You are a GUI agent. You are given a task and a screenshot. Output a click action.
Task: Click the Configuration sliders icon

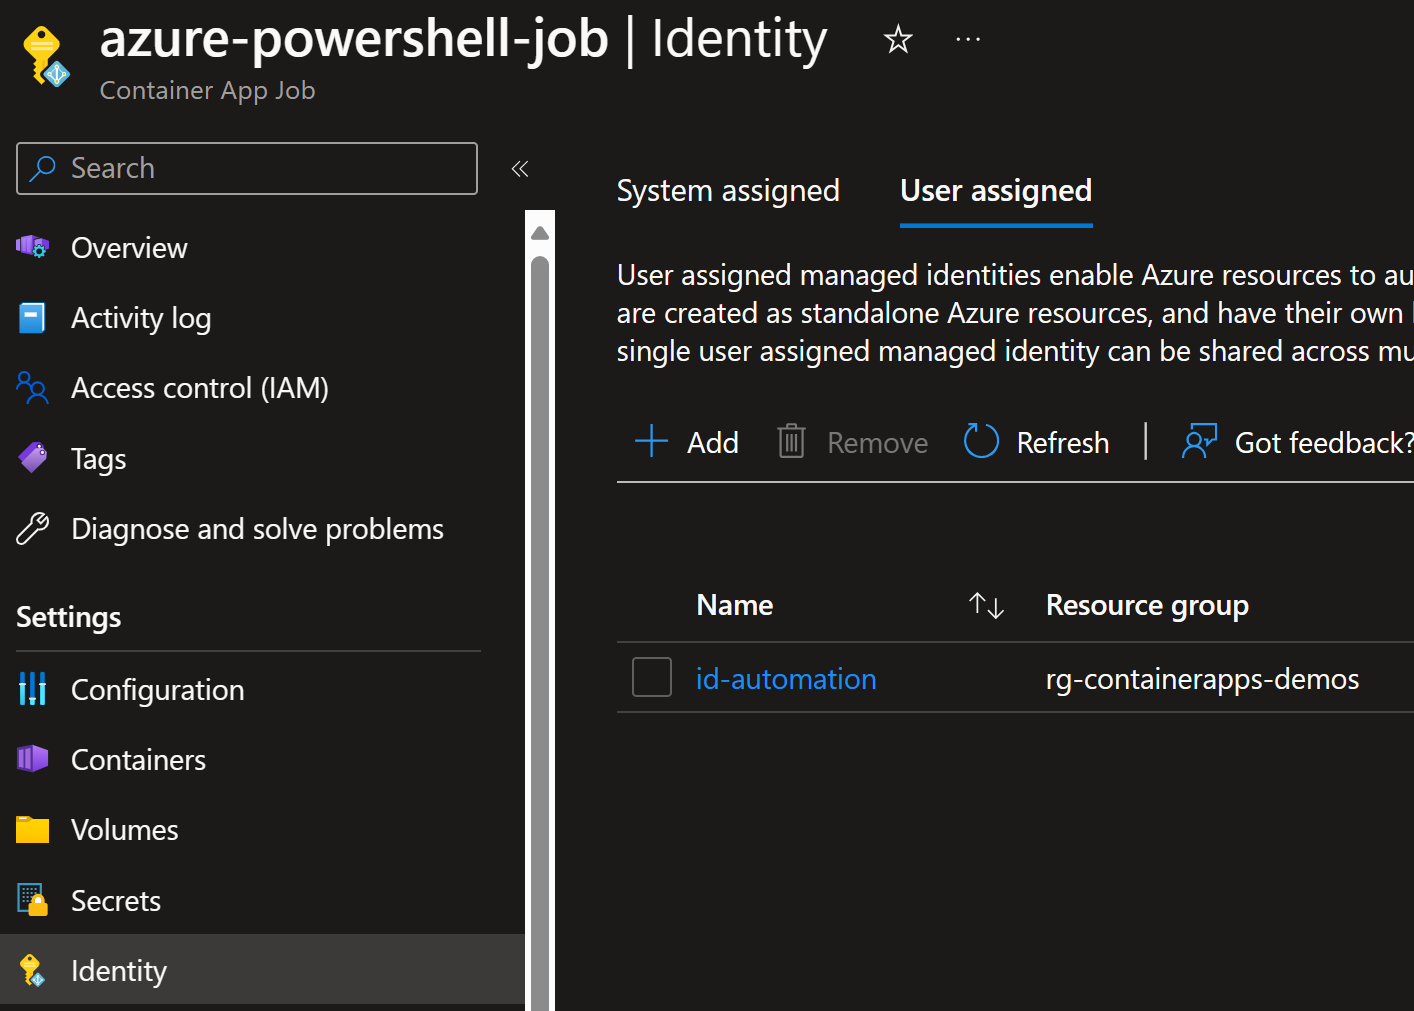33,689
